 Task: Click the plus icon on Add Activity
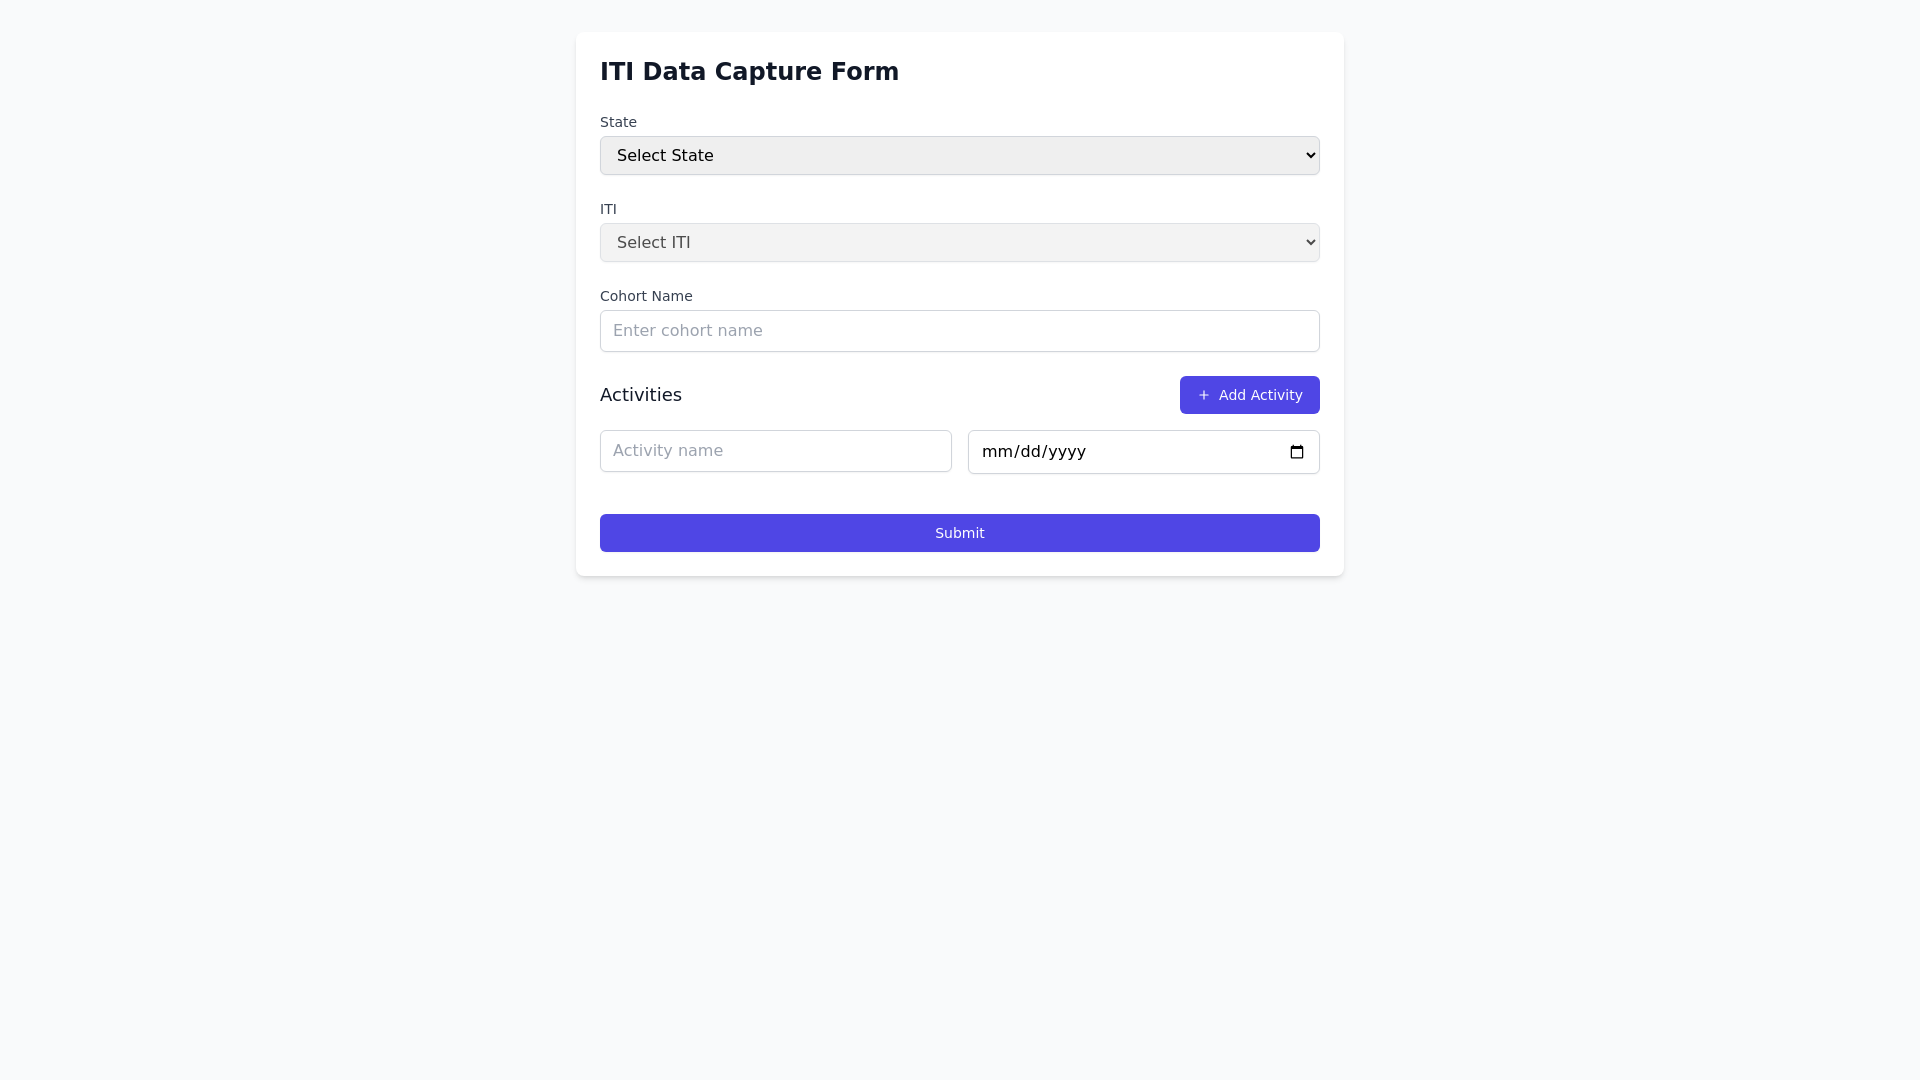pyautogui.click(x=1204, y=395)
